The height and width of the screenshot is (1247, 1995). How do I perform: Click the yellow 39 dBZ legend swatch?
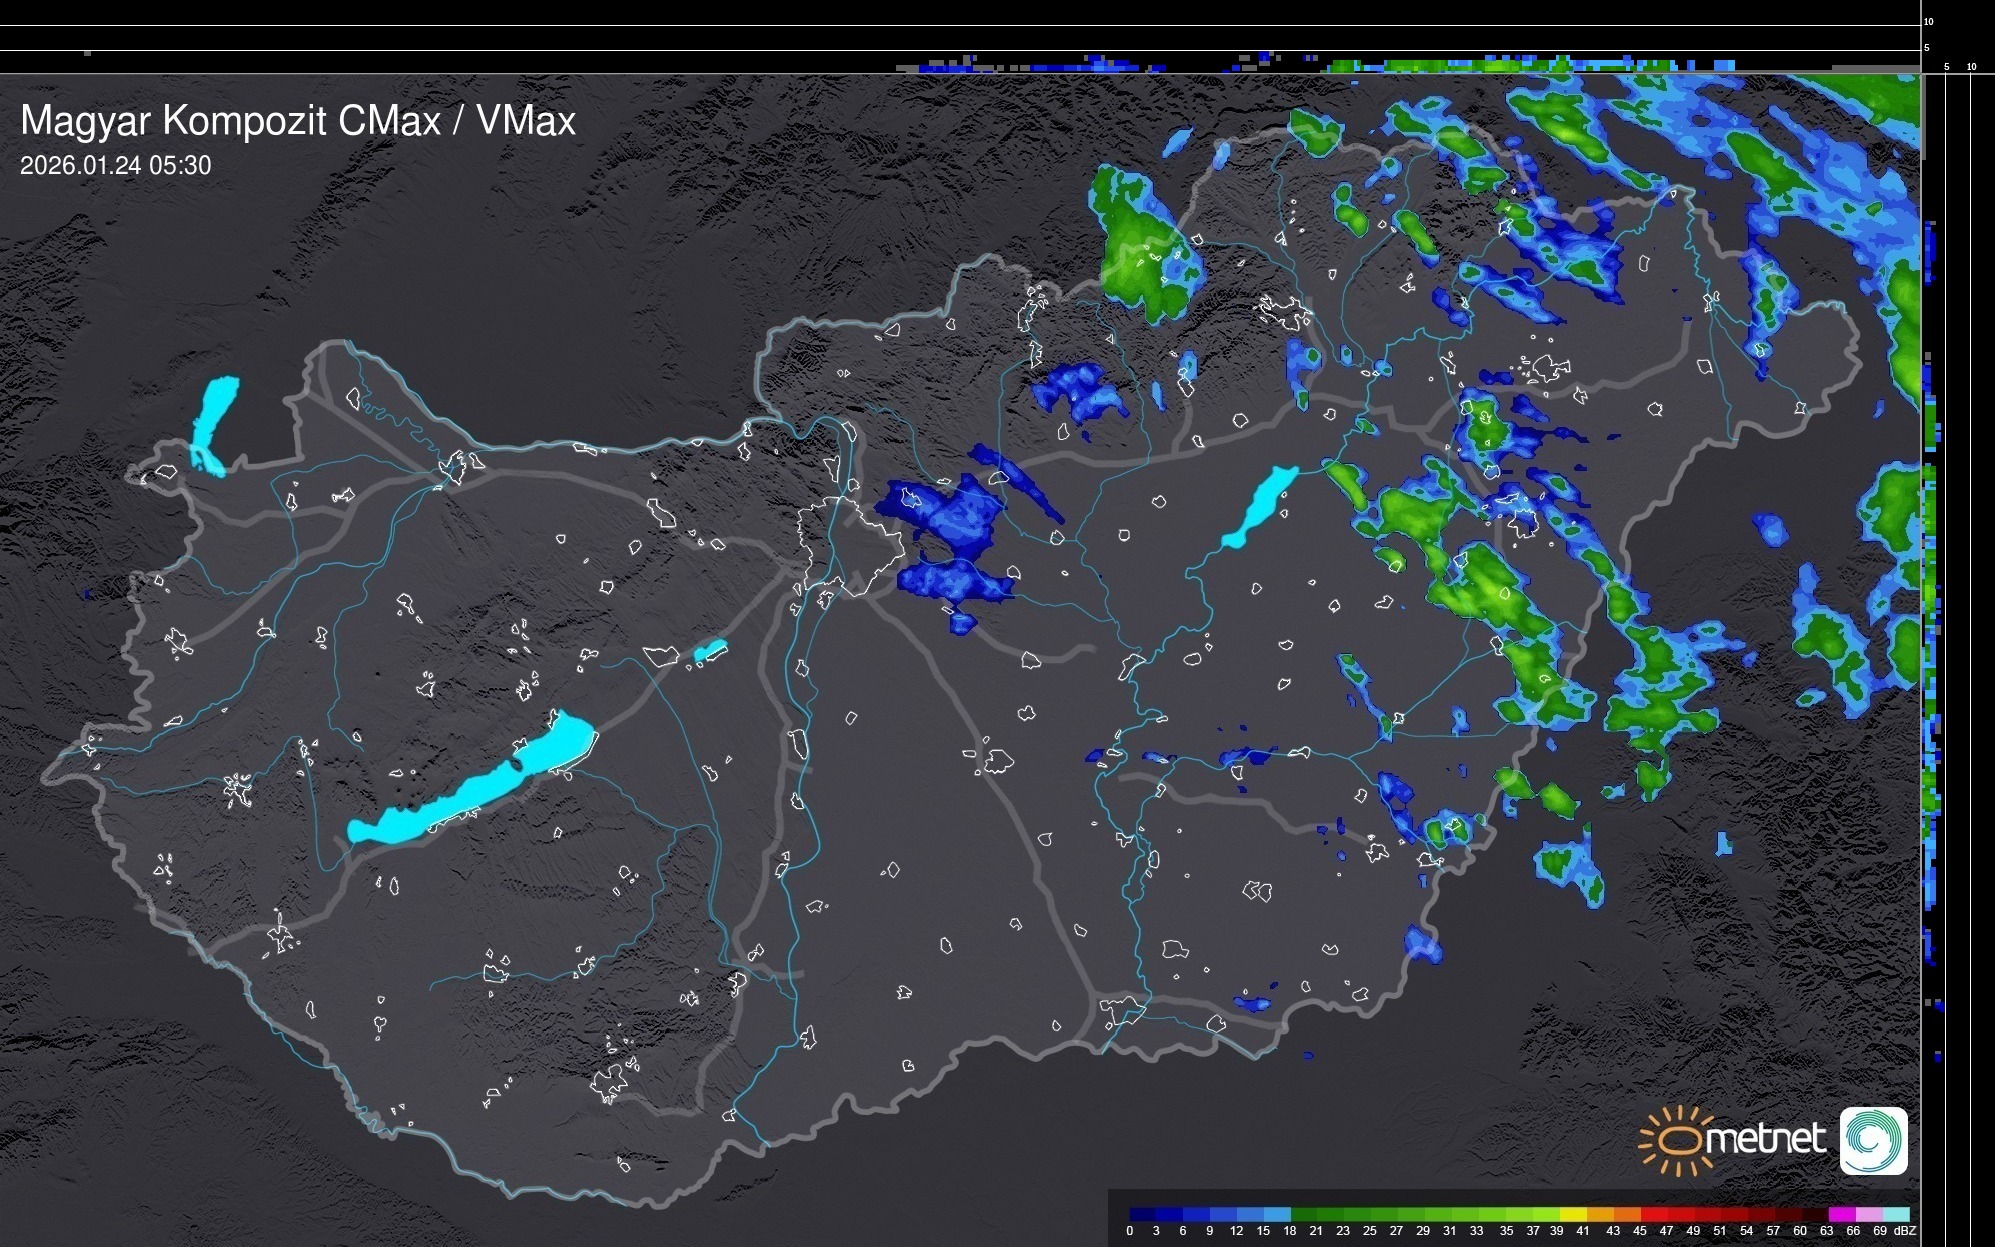click(x=1573, y=1214)
